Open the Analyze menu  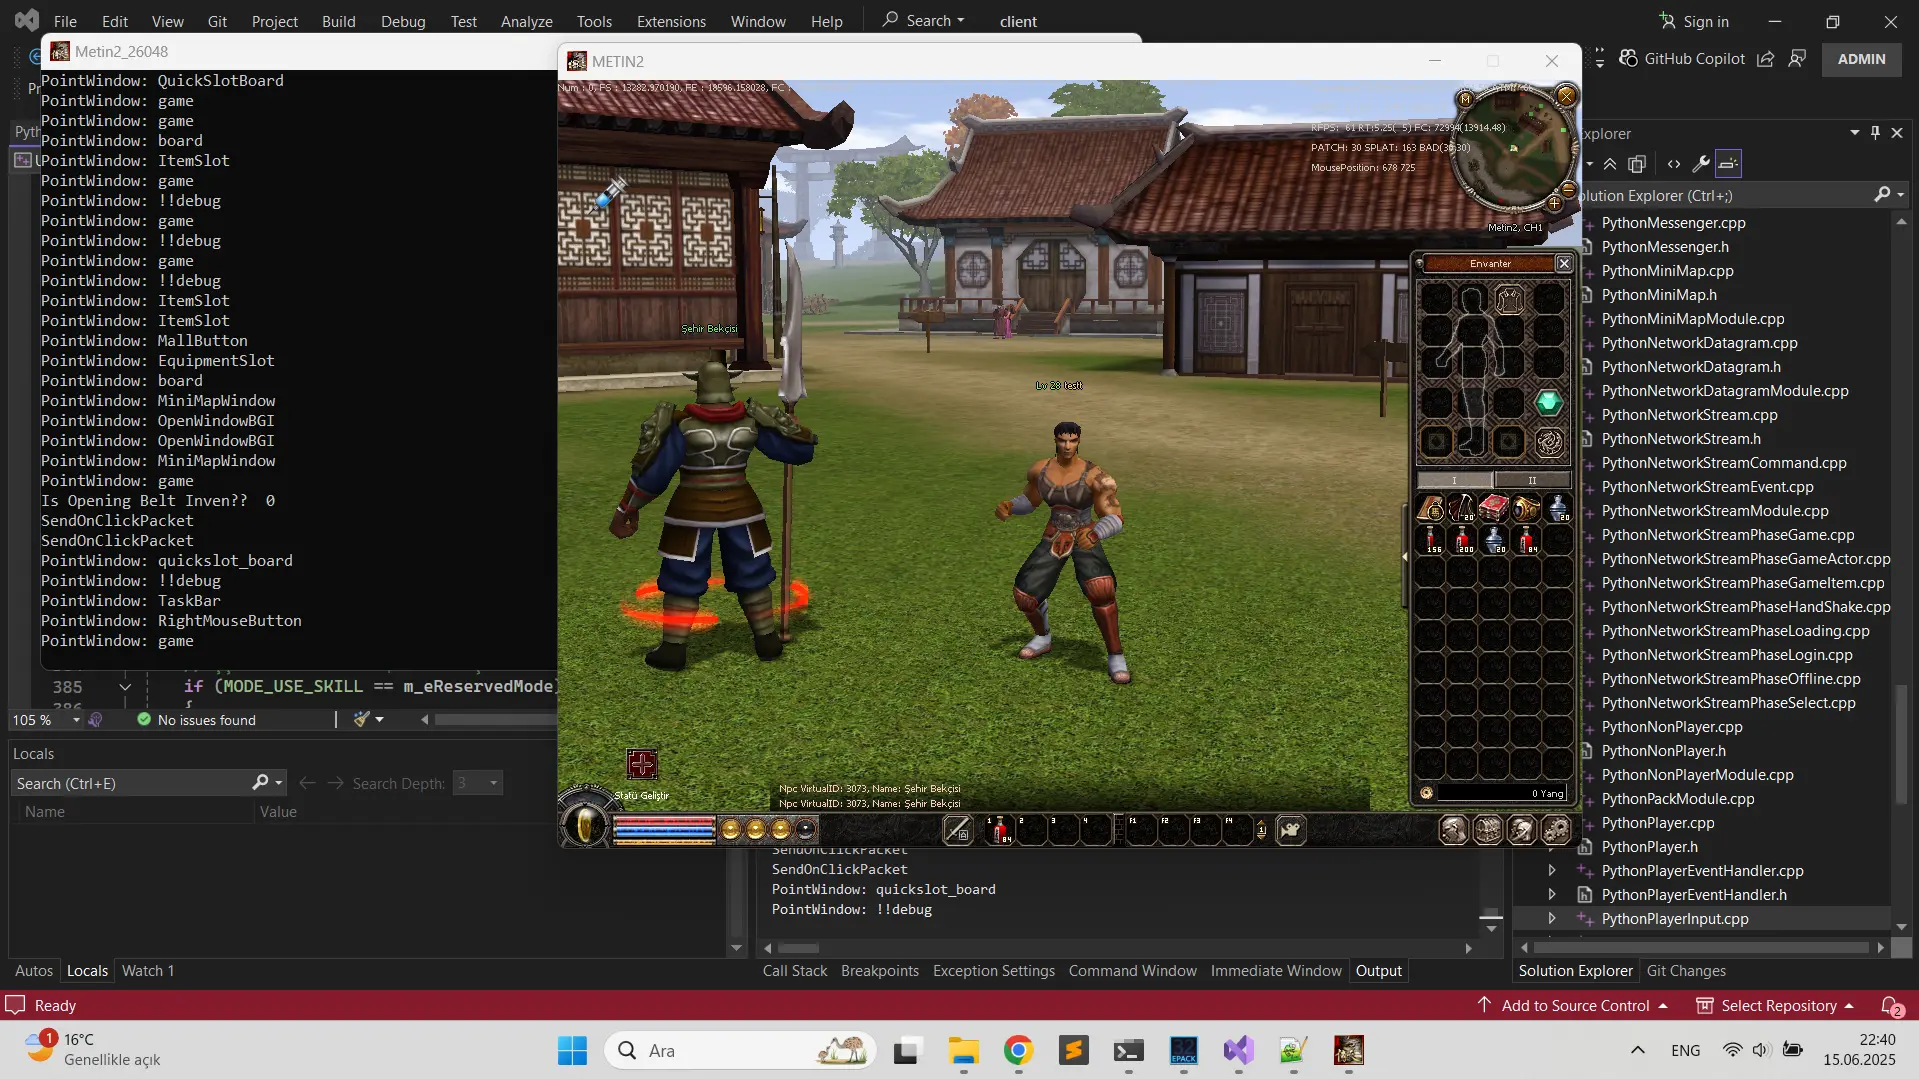tap(526, 21)
